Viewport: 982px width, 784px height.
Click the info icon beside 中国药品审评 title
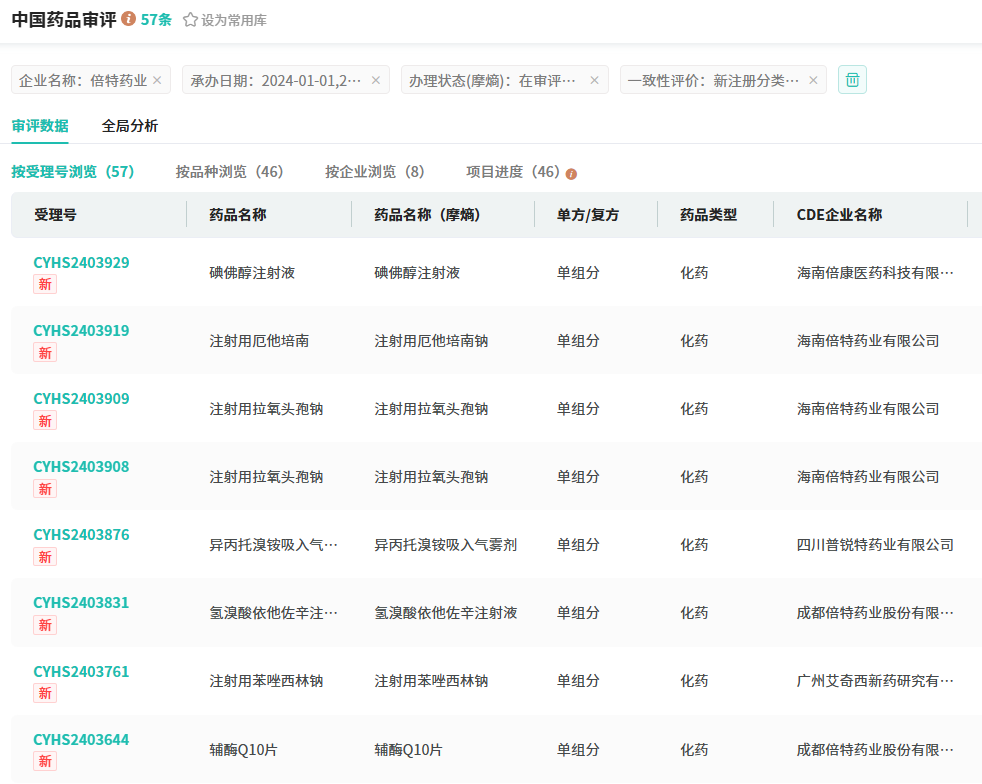(x=129, y=19)
